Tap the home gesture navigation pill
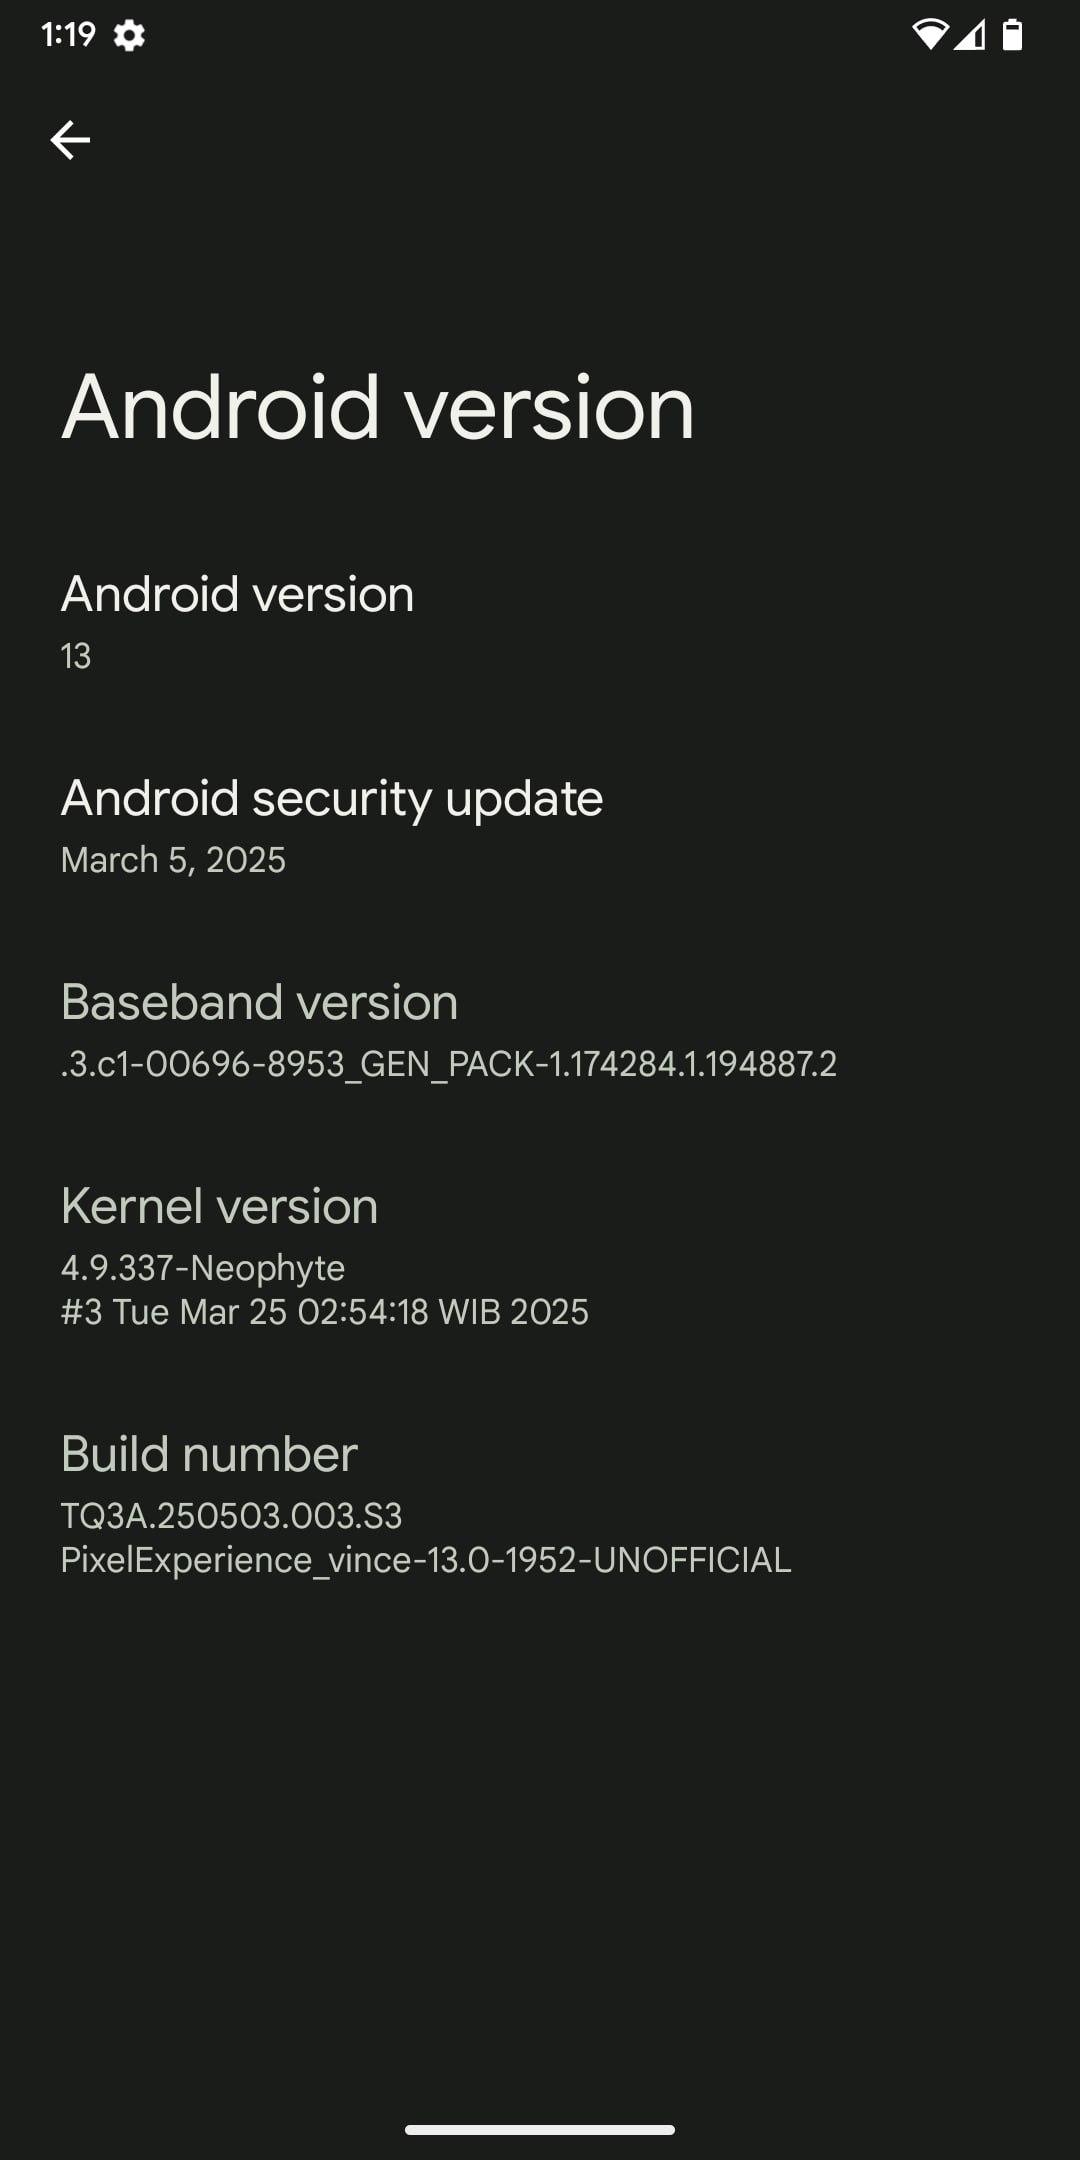The image size is (1080, 2160). pos(540,2130)
